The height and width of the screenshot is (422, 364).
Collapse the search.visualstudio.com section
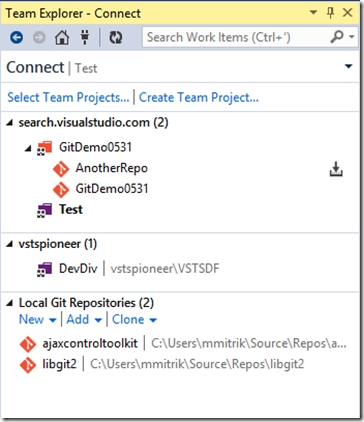point(10,123)
